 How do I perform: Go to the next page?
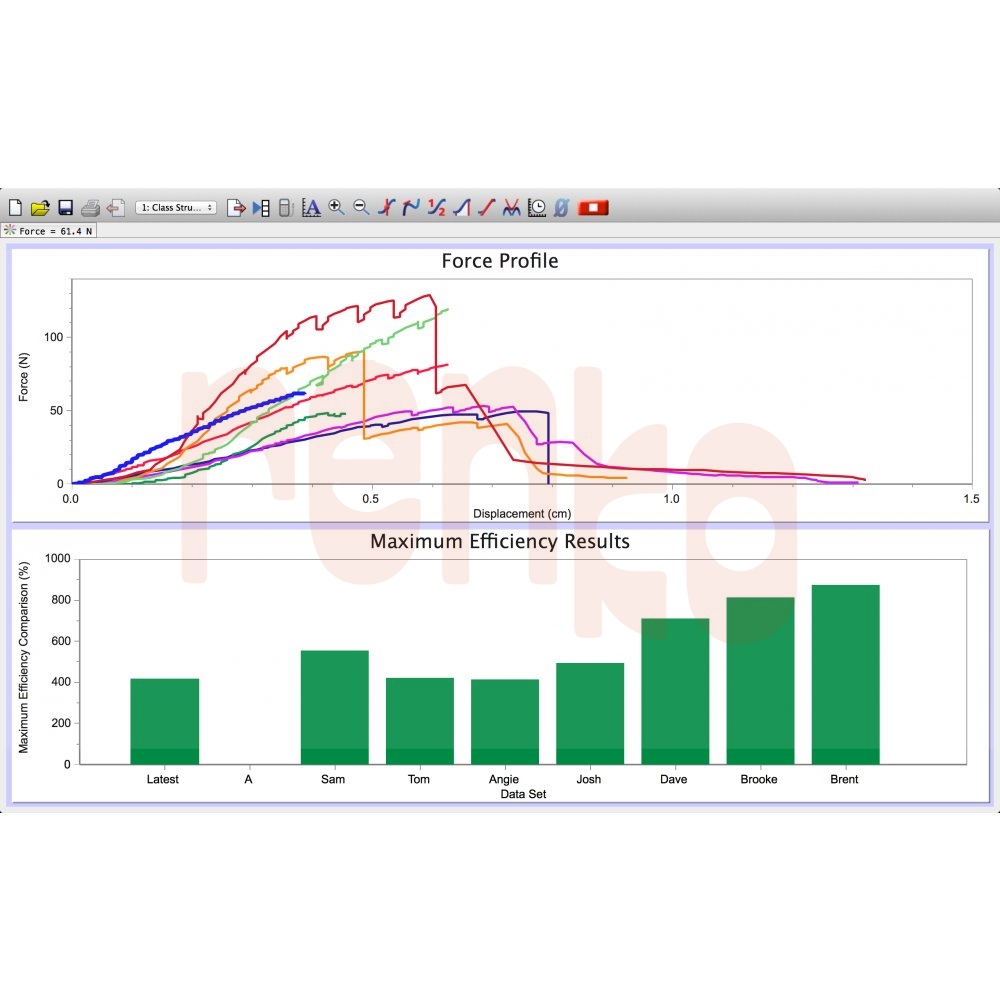[234, 207]
